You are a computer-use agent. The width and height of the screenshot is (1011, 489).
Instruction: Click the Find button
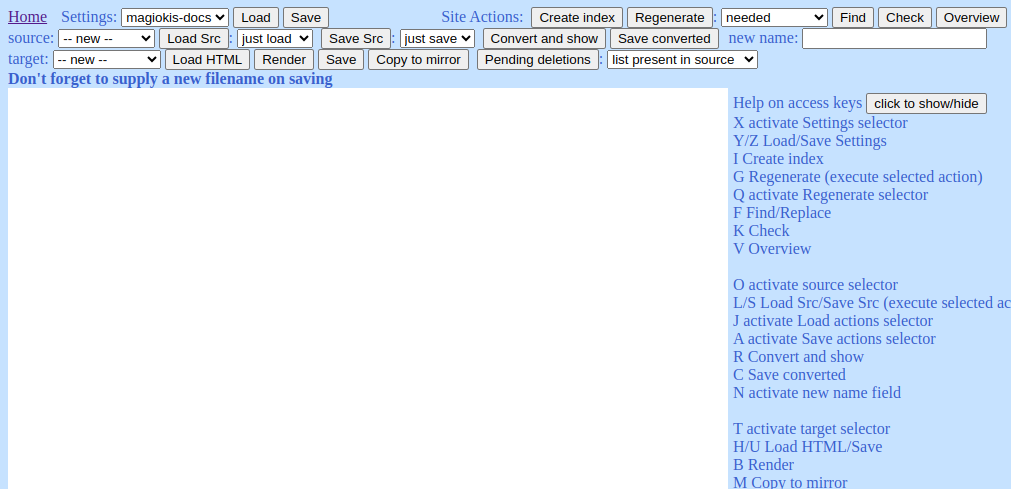[853, 17]
